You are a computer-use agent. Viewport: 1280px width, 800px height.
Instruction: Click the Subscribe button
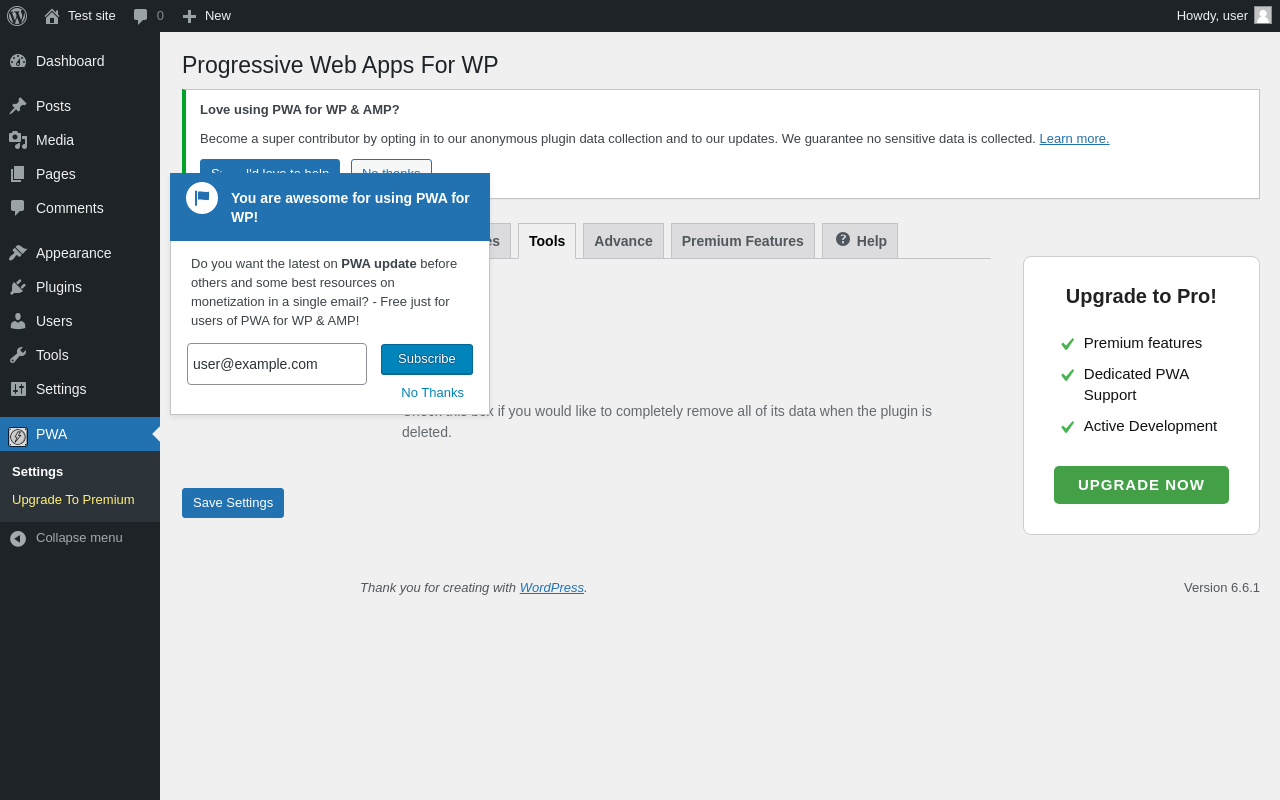427,359
